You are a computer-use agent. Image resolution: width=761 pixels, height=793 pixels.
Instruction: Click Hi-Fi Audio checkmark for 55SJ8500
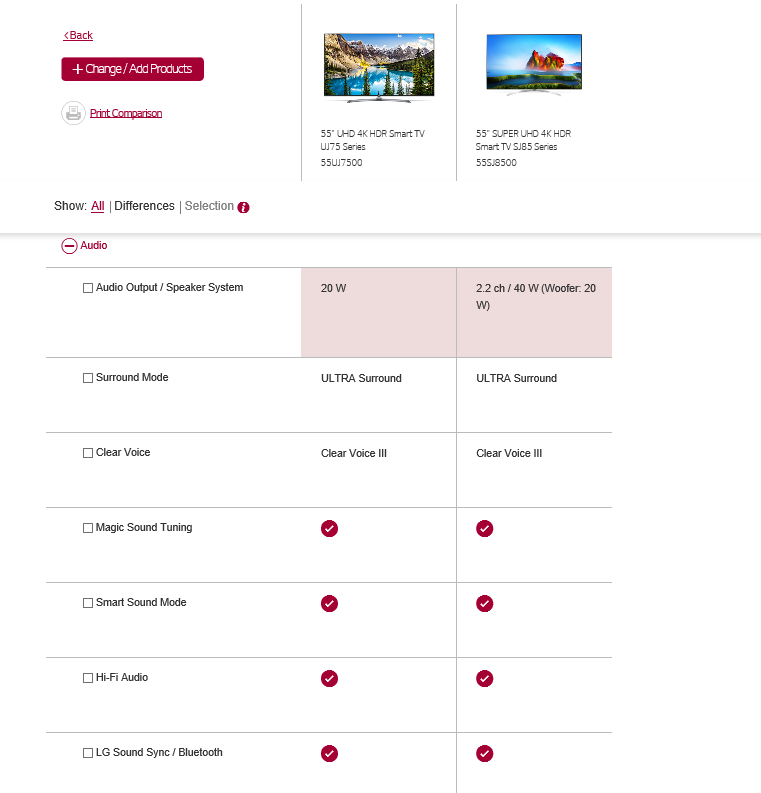(485, 678)
